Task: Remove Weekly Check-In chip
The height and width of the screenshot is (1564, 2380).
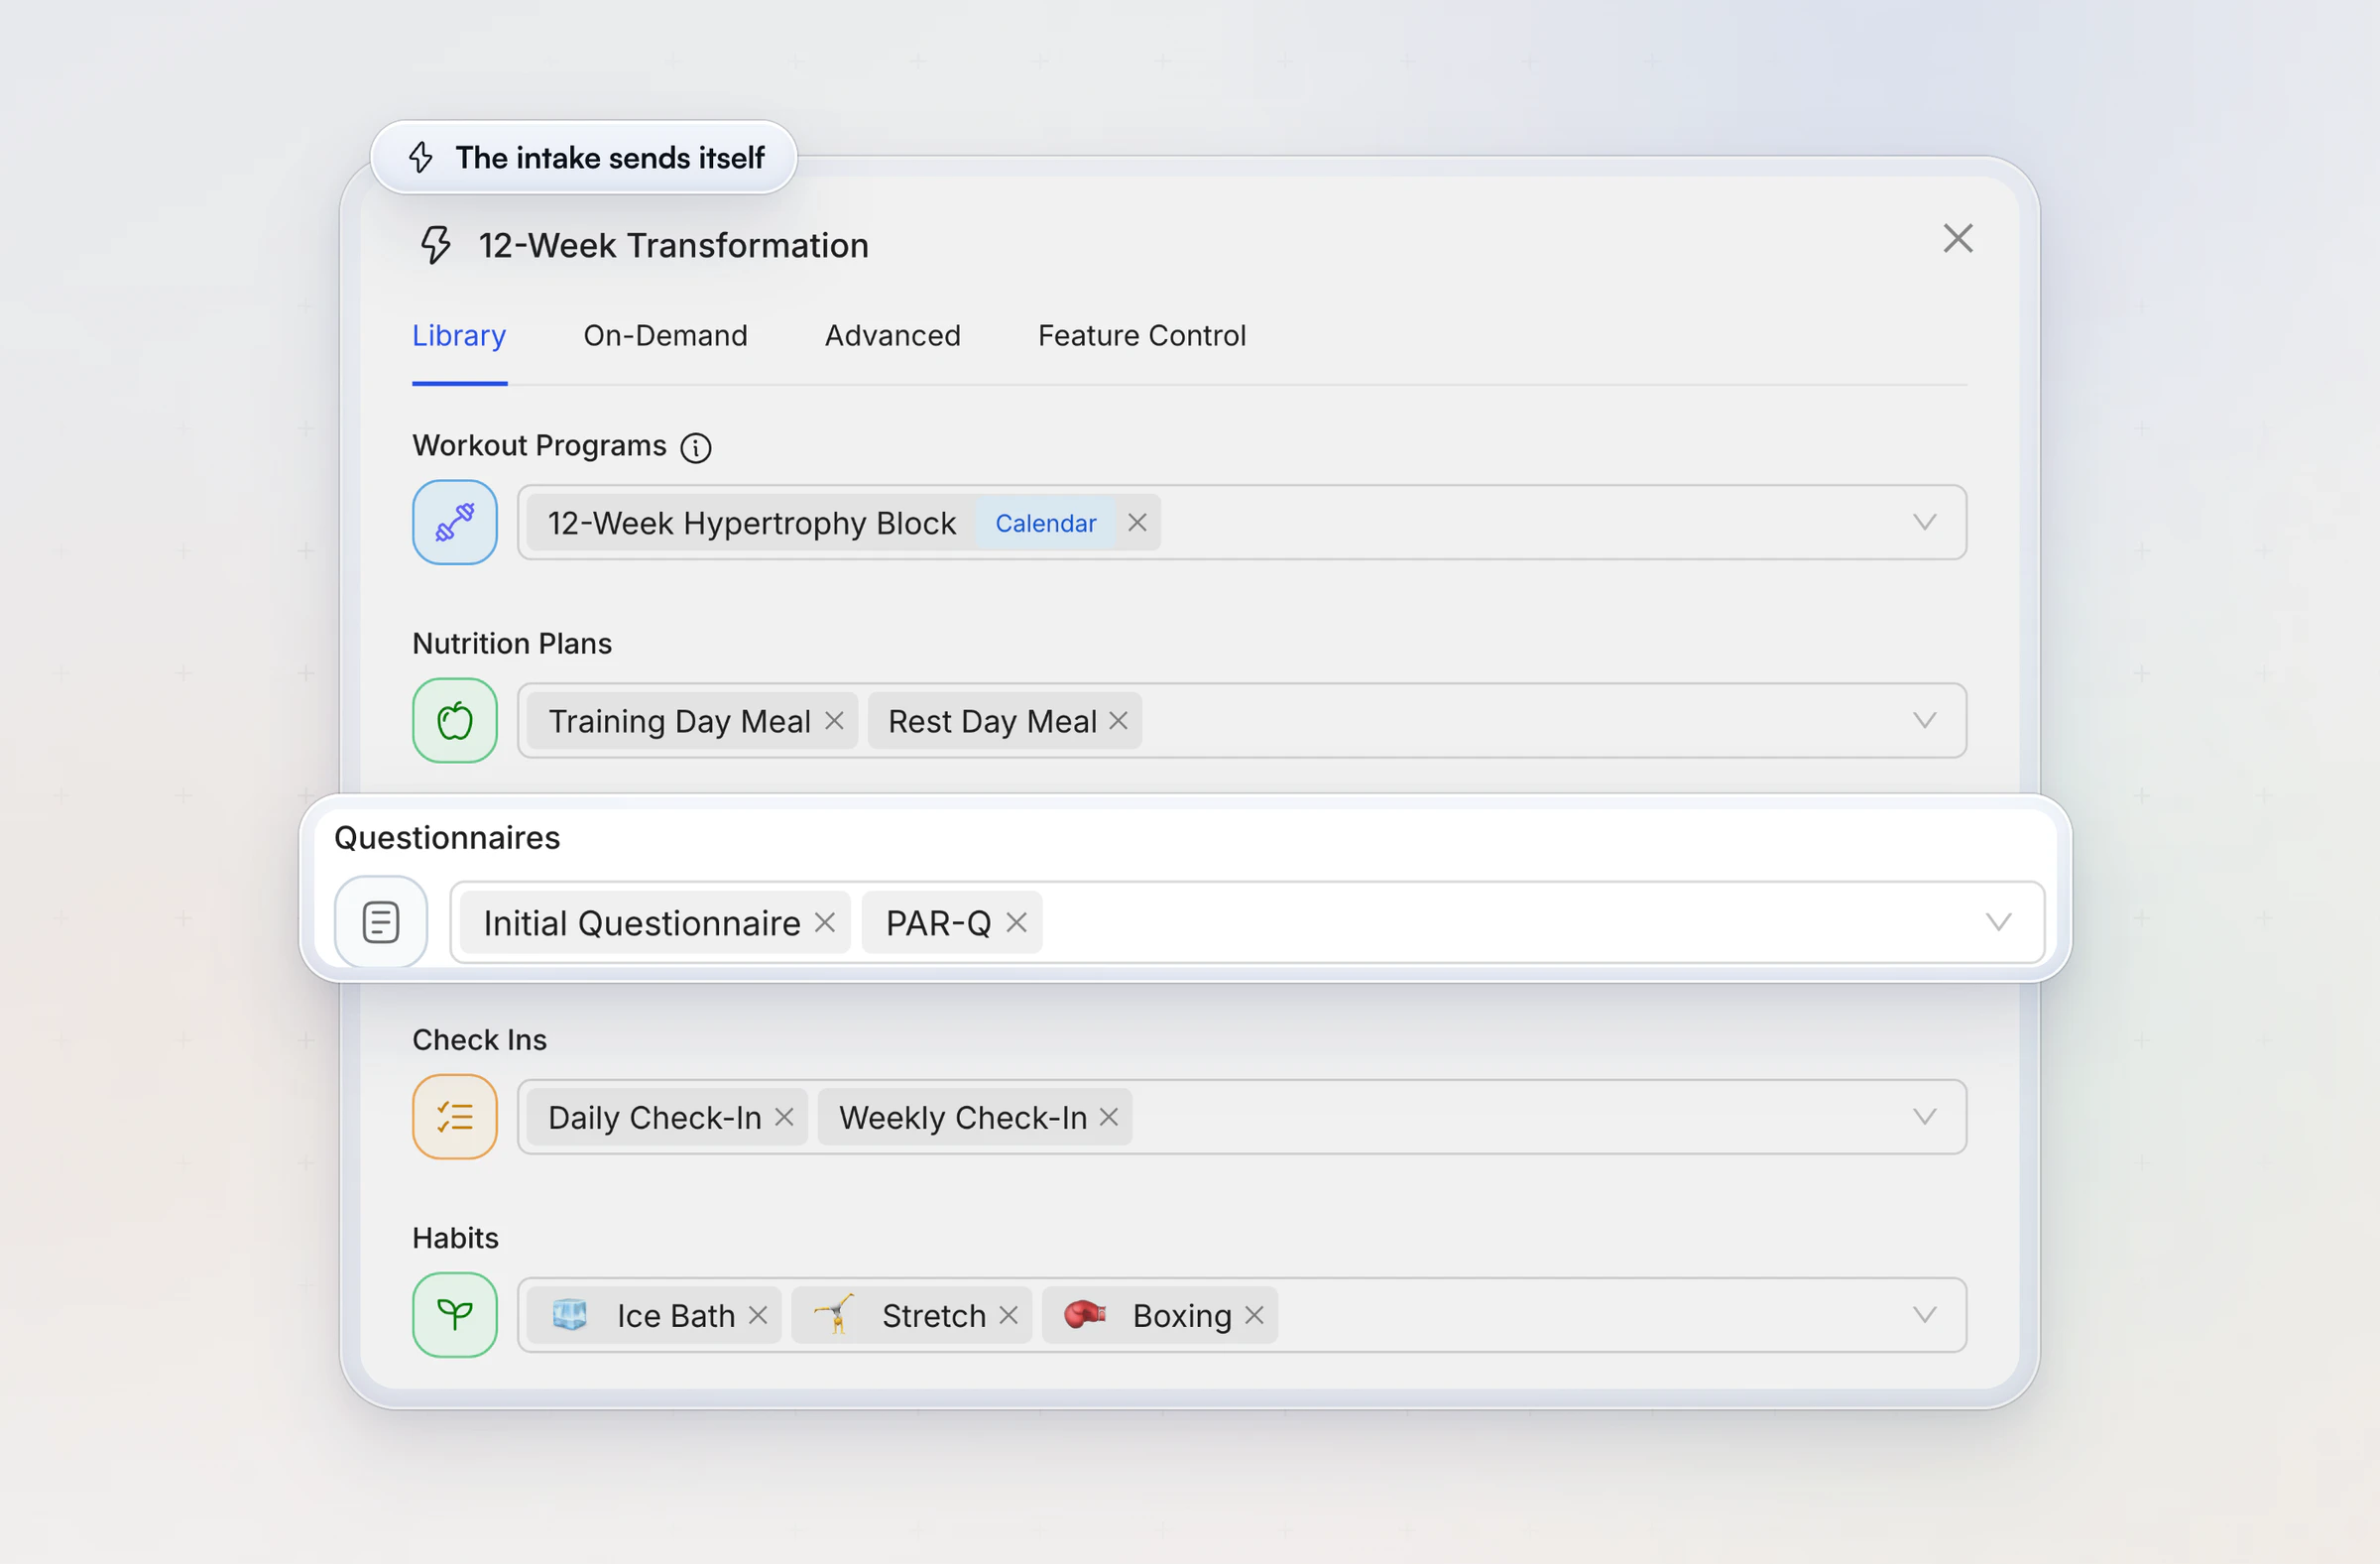Action: click(1109, 1116)
